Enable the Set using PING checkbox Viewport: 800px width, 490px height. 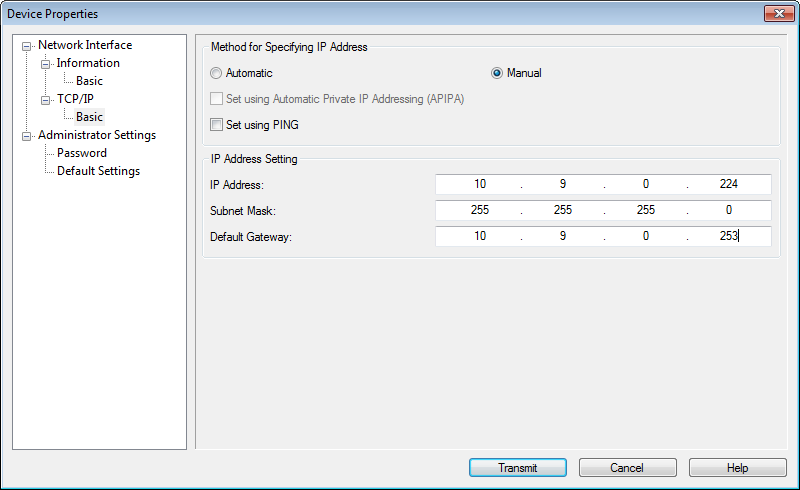click(216, 125)
